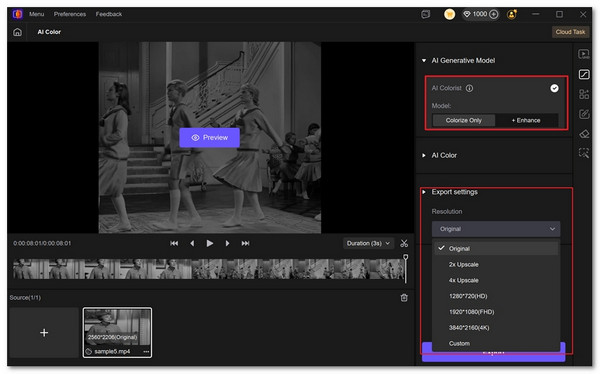Open the screen layout icon in title bar
The width and height of the screenshot is (600, 374).
point(426,15)
